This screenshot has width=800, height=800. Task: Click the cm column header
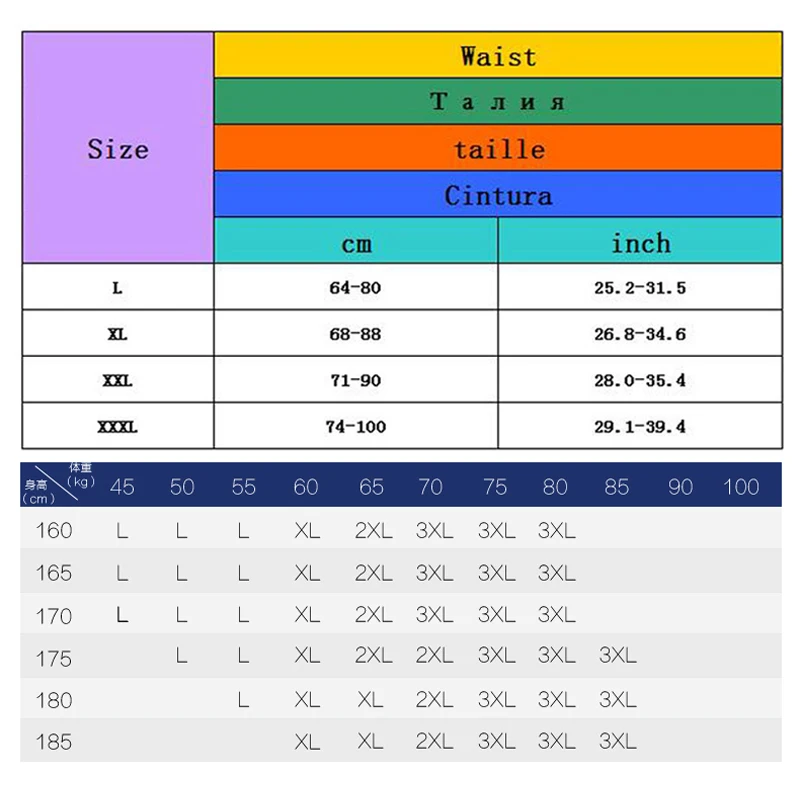click(356, 240)
